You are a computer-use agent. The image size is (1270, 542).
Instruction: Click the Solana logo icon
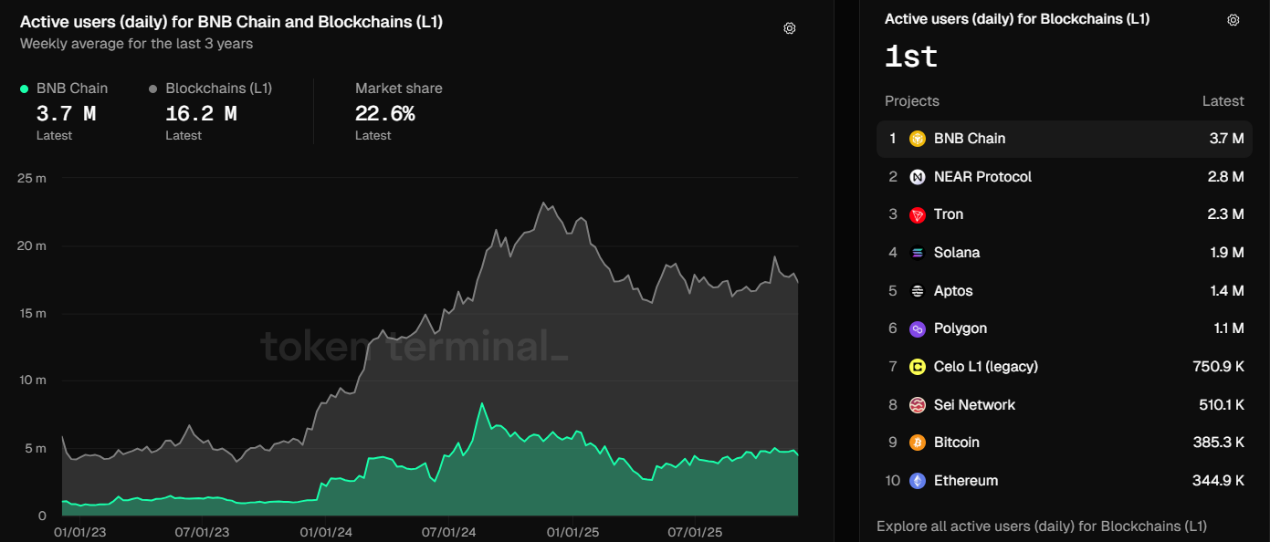pyautogui.click(x=917, y=253)
